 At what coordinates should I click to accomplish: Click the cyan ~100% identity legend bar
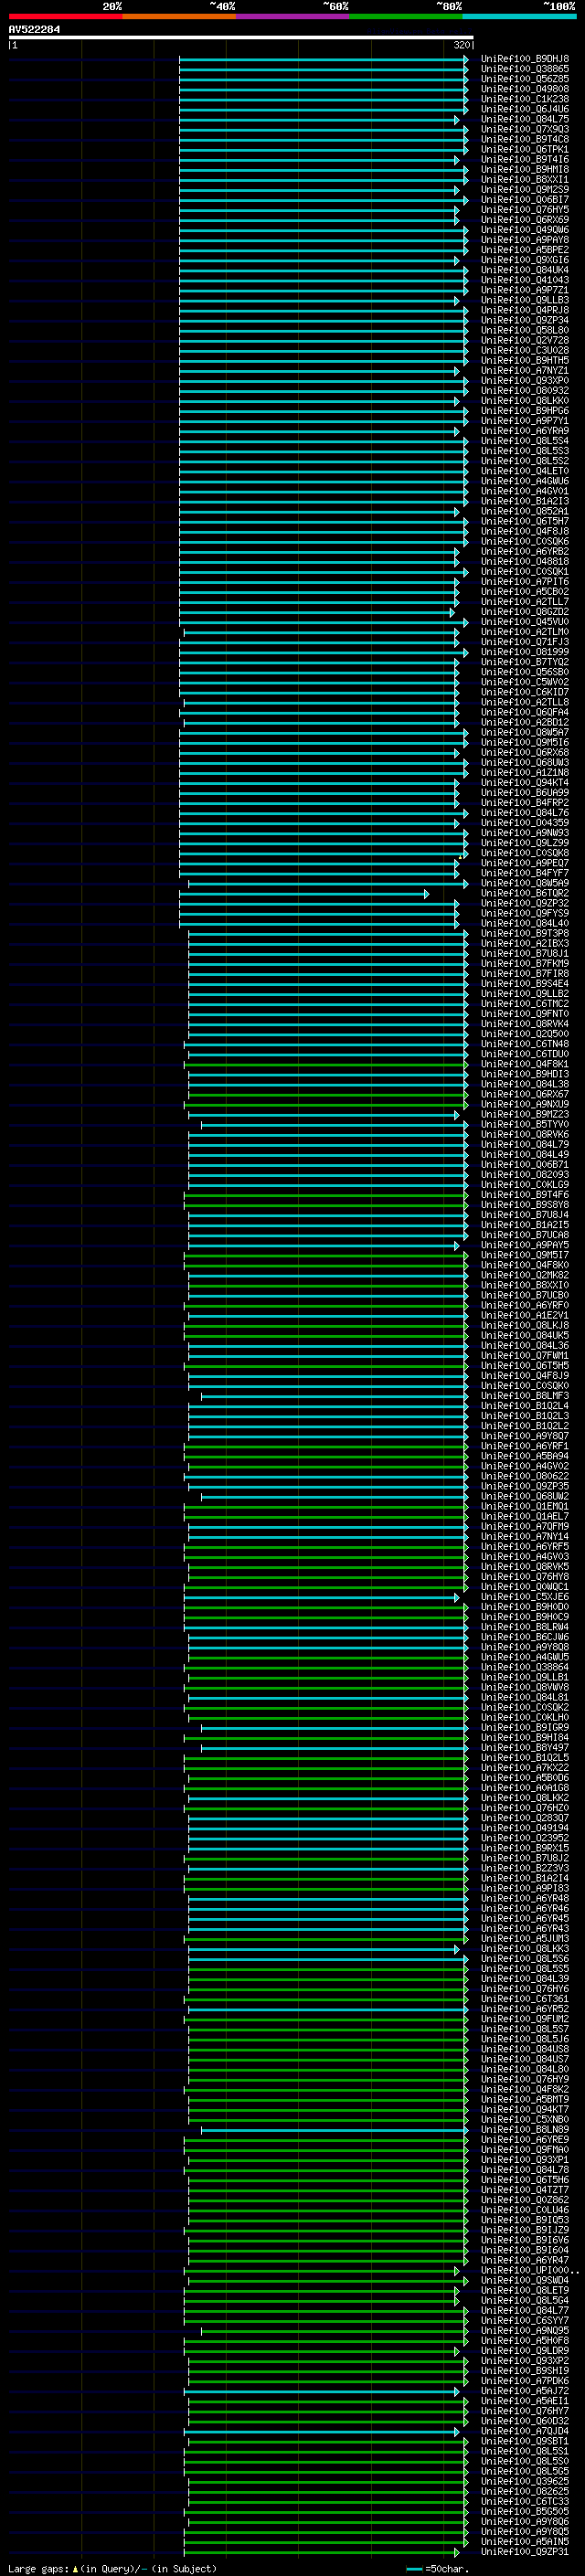click(x=519, y=16)
